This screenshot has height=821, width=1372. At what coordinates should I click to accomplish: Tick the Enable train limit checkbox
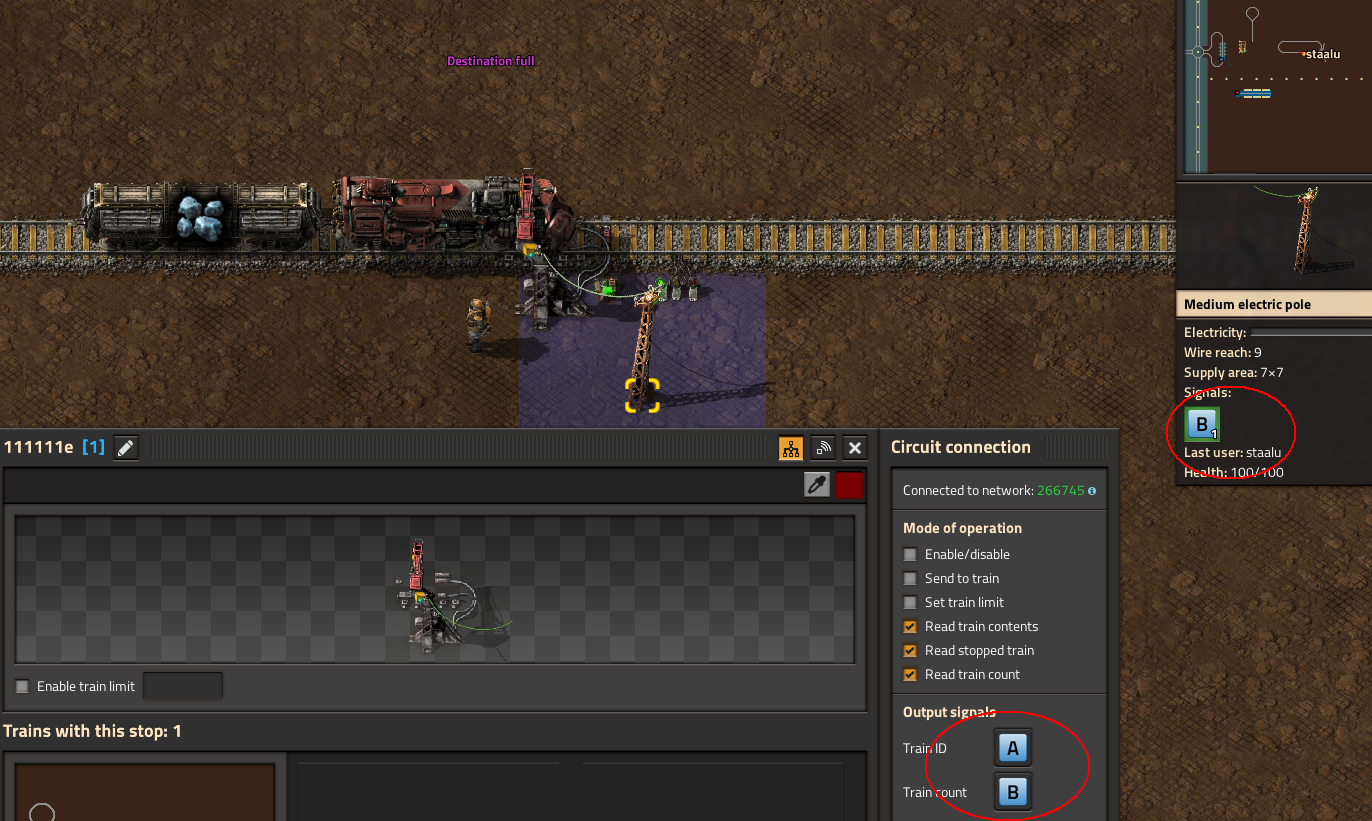point(22,686)
